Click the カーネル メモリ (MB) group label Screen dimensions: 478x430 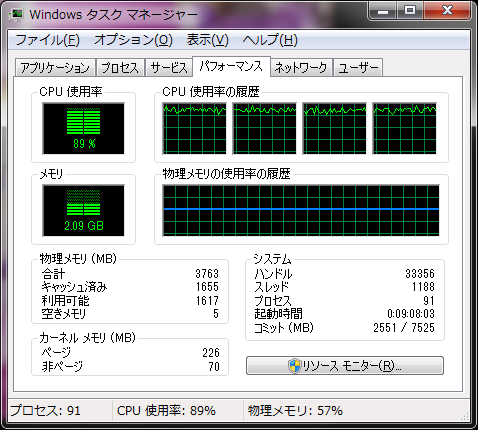(x=87, y=338)
